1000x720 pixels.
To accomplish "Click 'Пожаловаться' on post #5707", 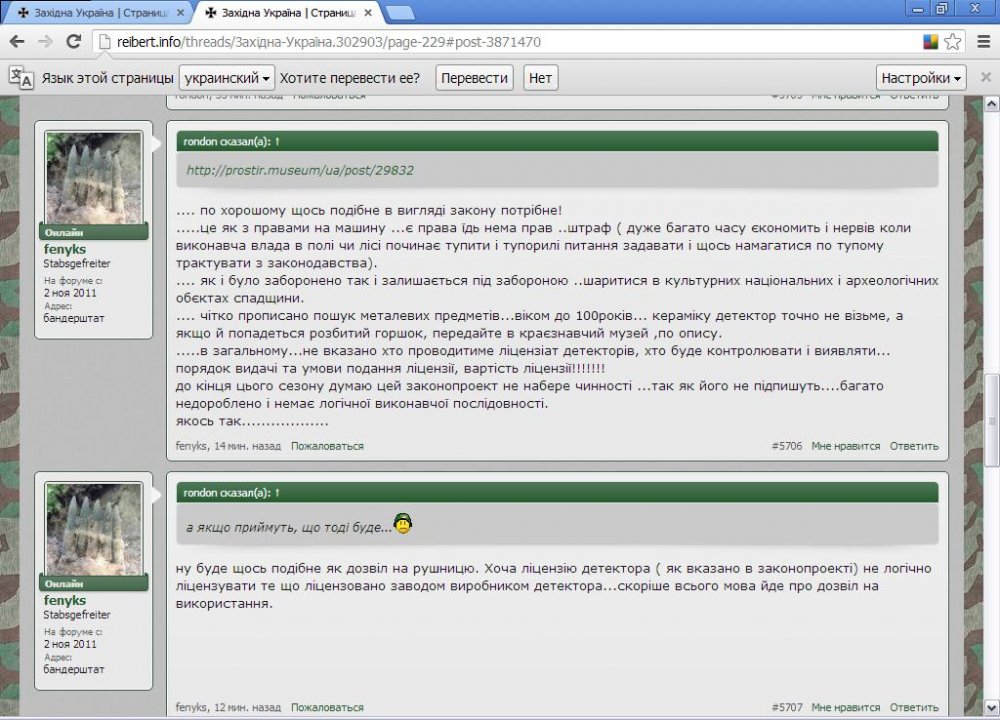I will pyautogui.click(x=327, y=707).
